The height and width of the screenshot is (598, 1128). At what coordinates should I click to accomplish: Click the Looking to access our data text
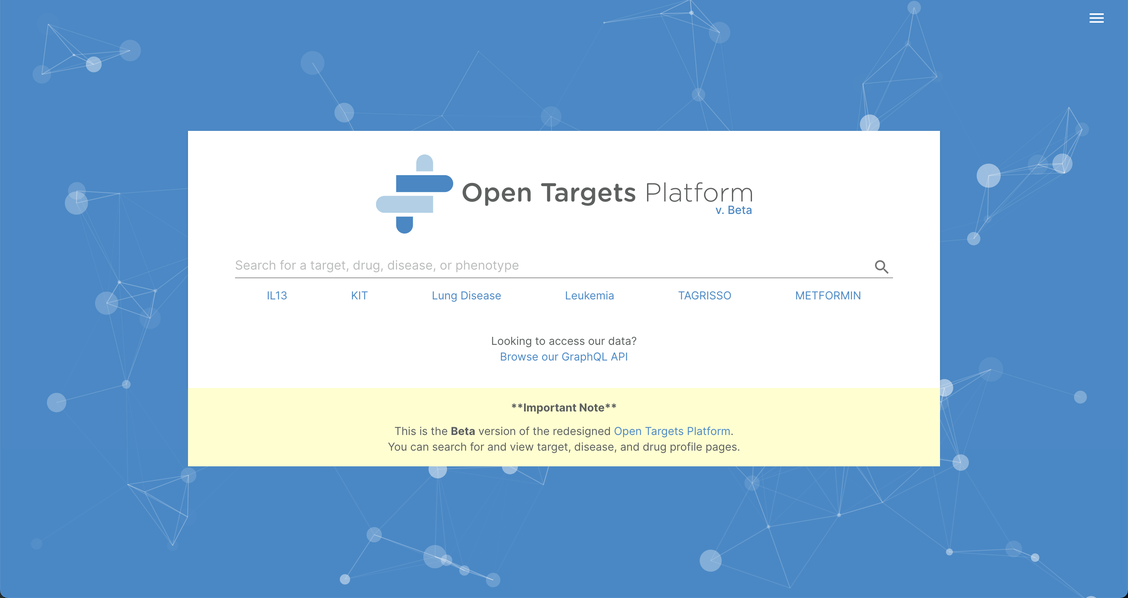pyautogui.click(x=563, y=340)
